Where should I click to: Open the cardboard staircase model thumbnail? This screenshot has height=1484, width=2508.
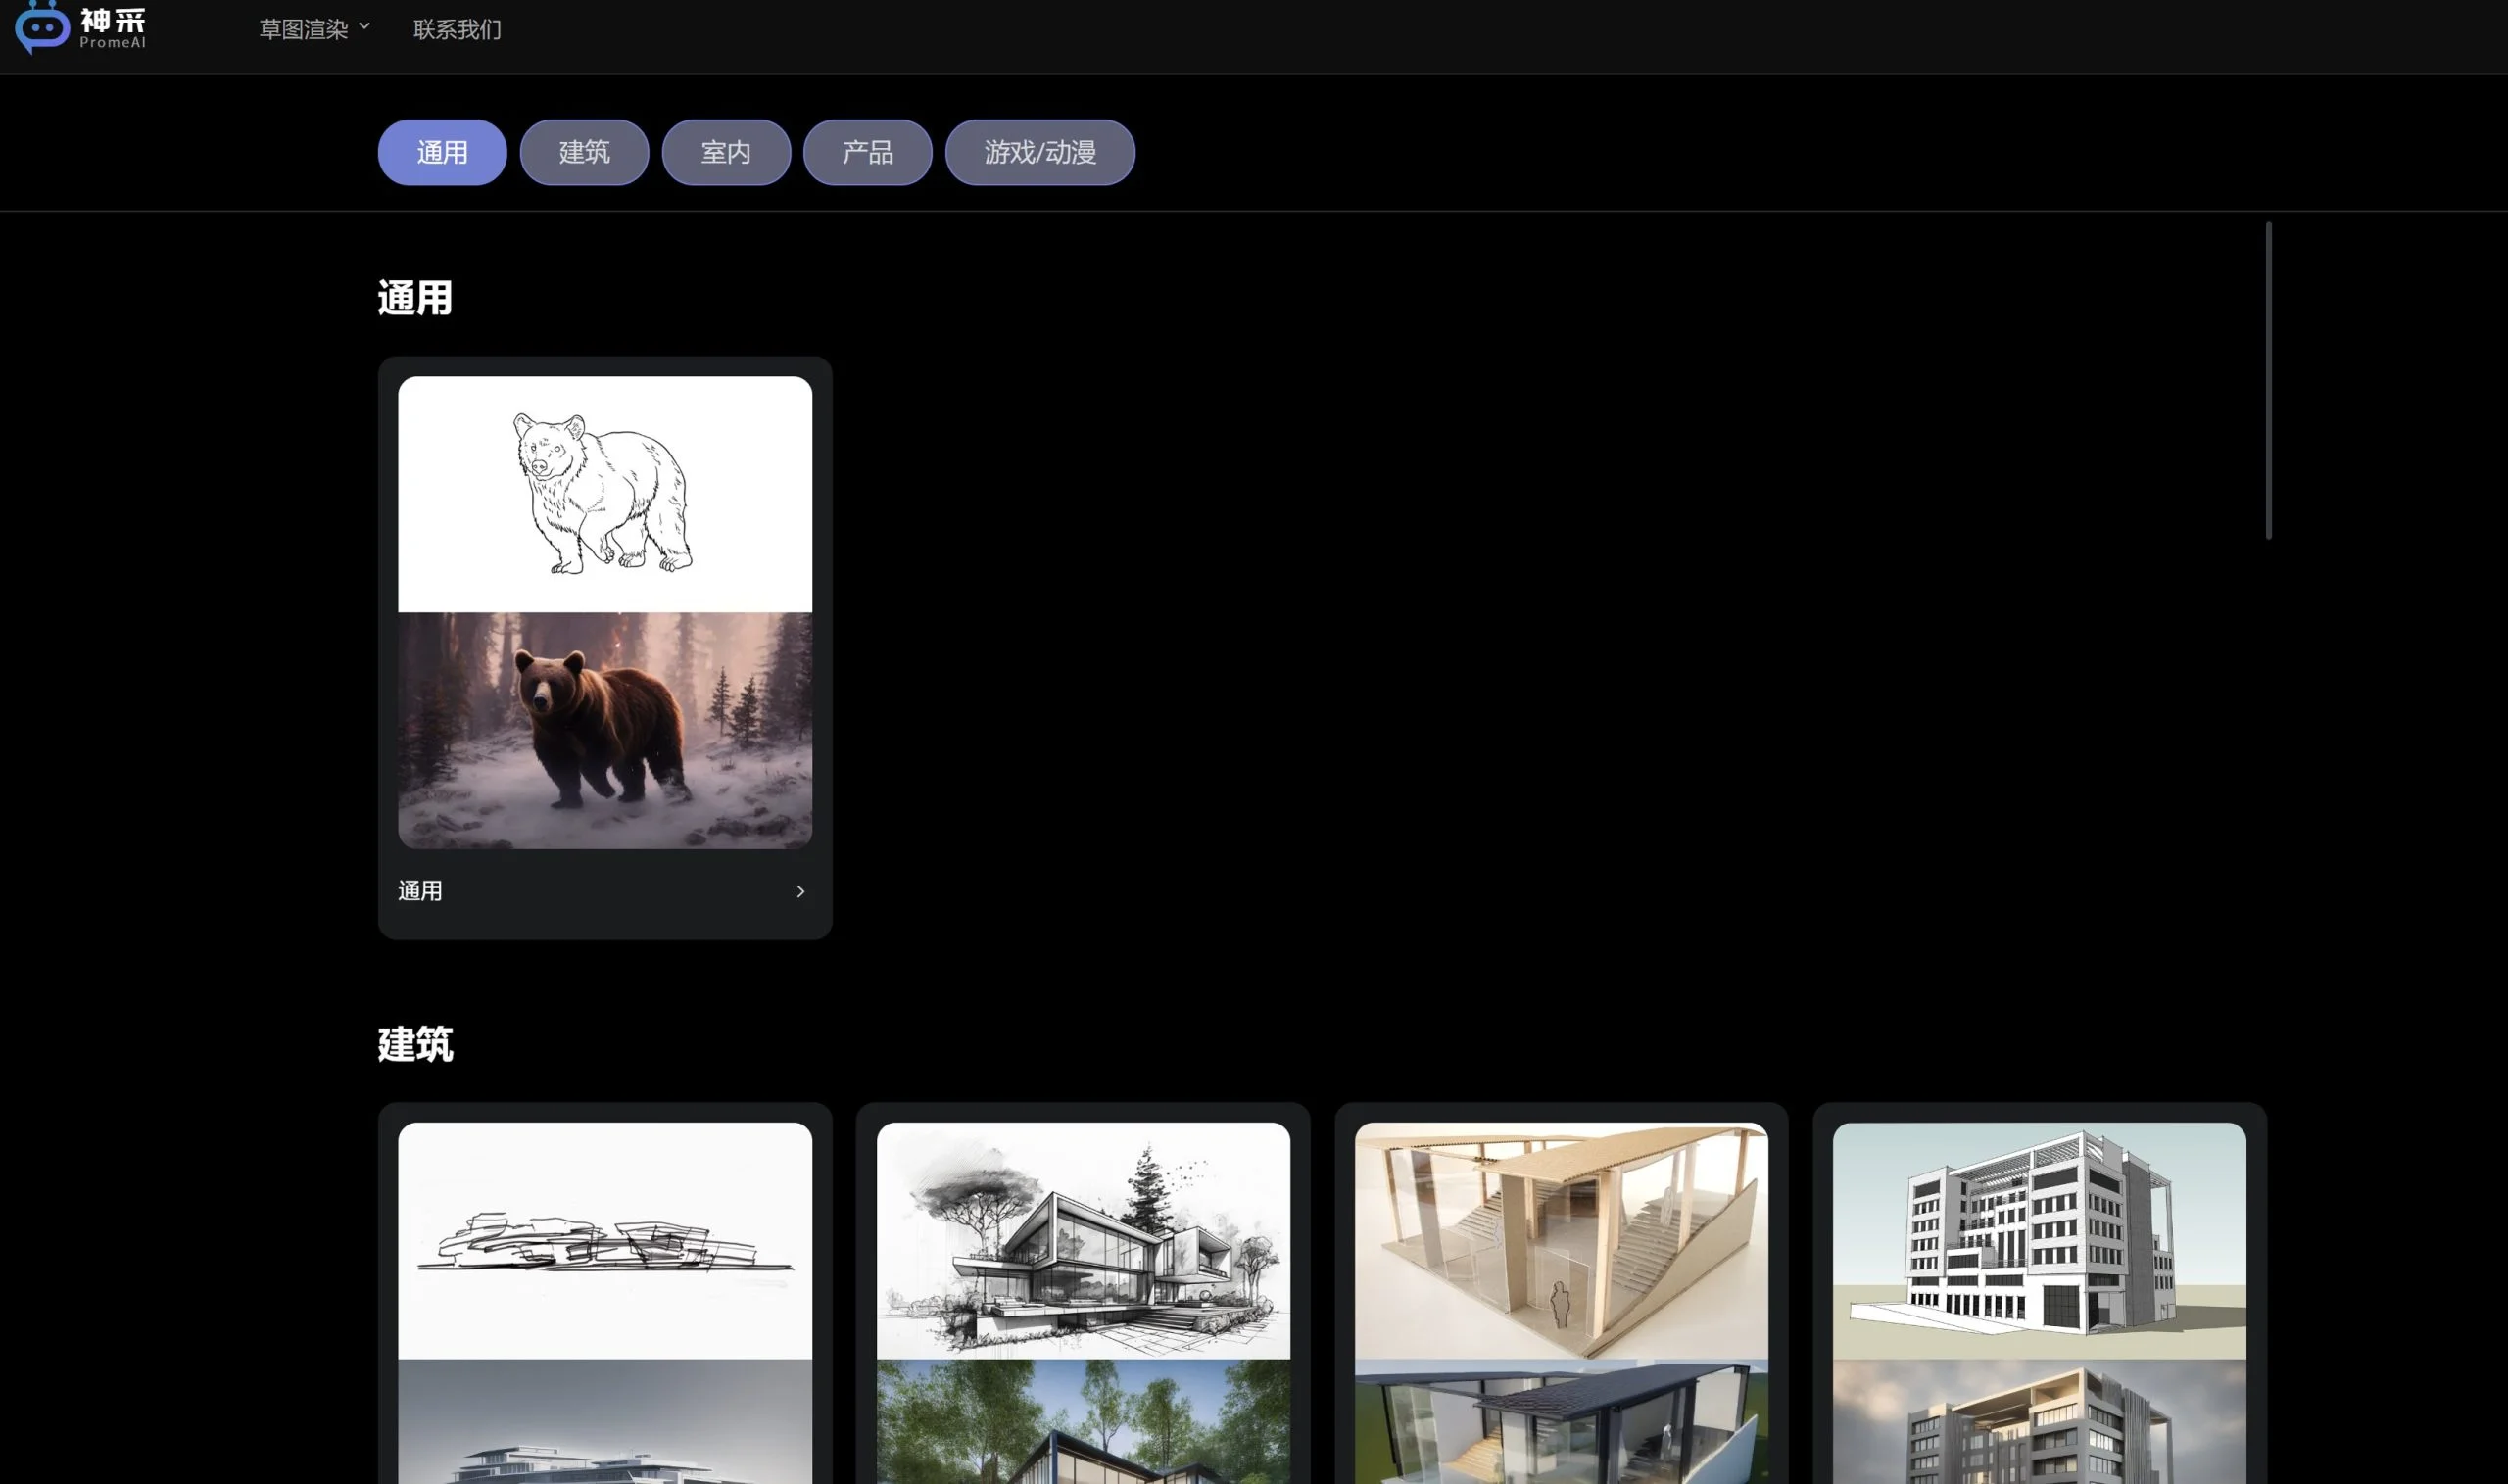[1560, 1240]
